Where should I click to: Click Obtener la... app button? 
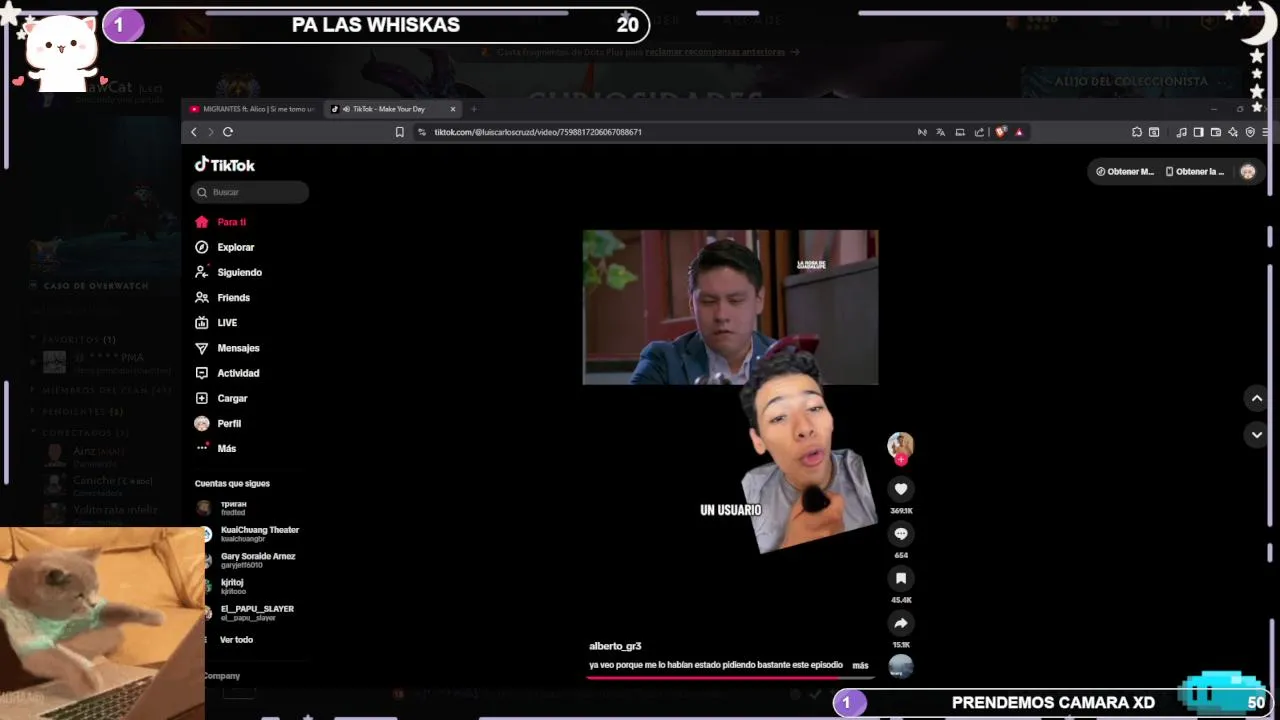[1195, 172]
